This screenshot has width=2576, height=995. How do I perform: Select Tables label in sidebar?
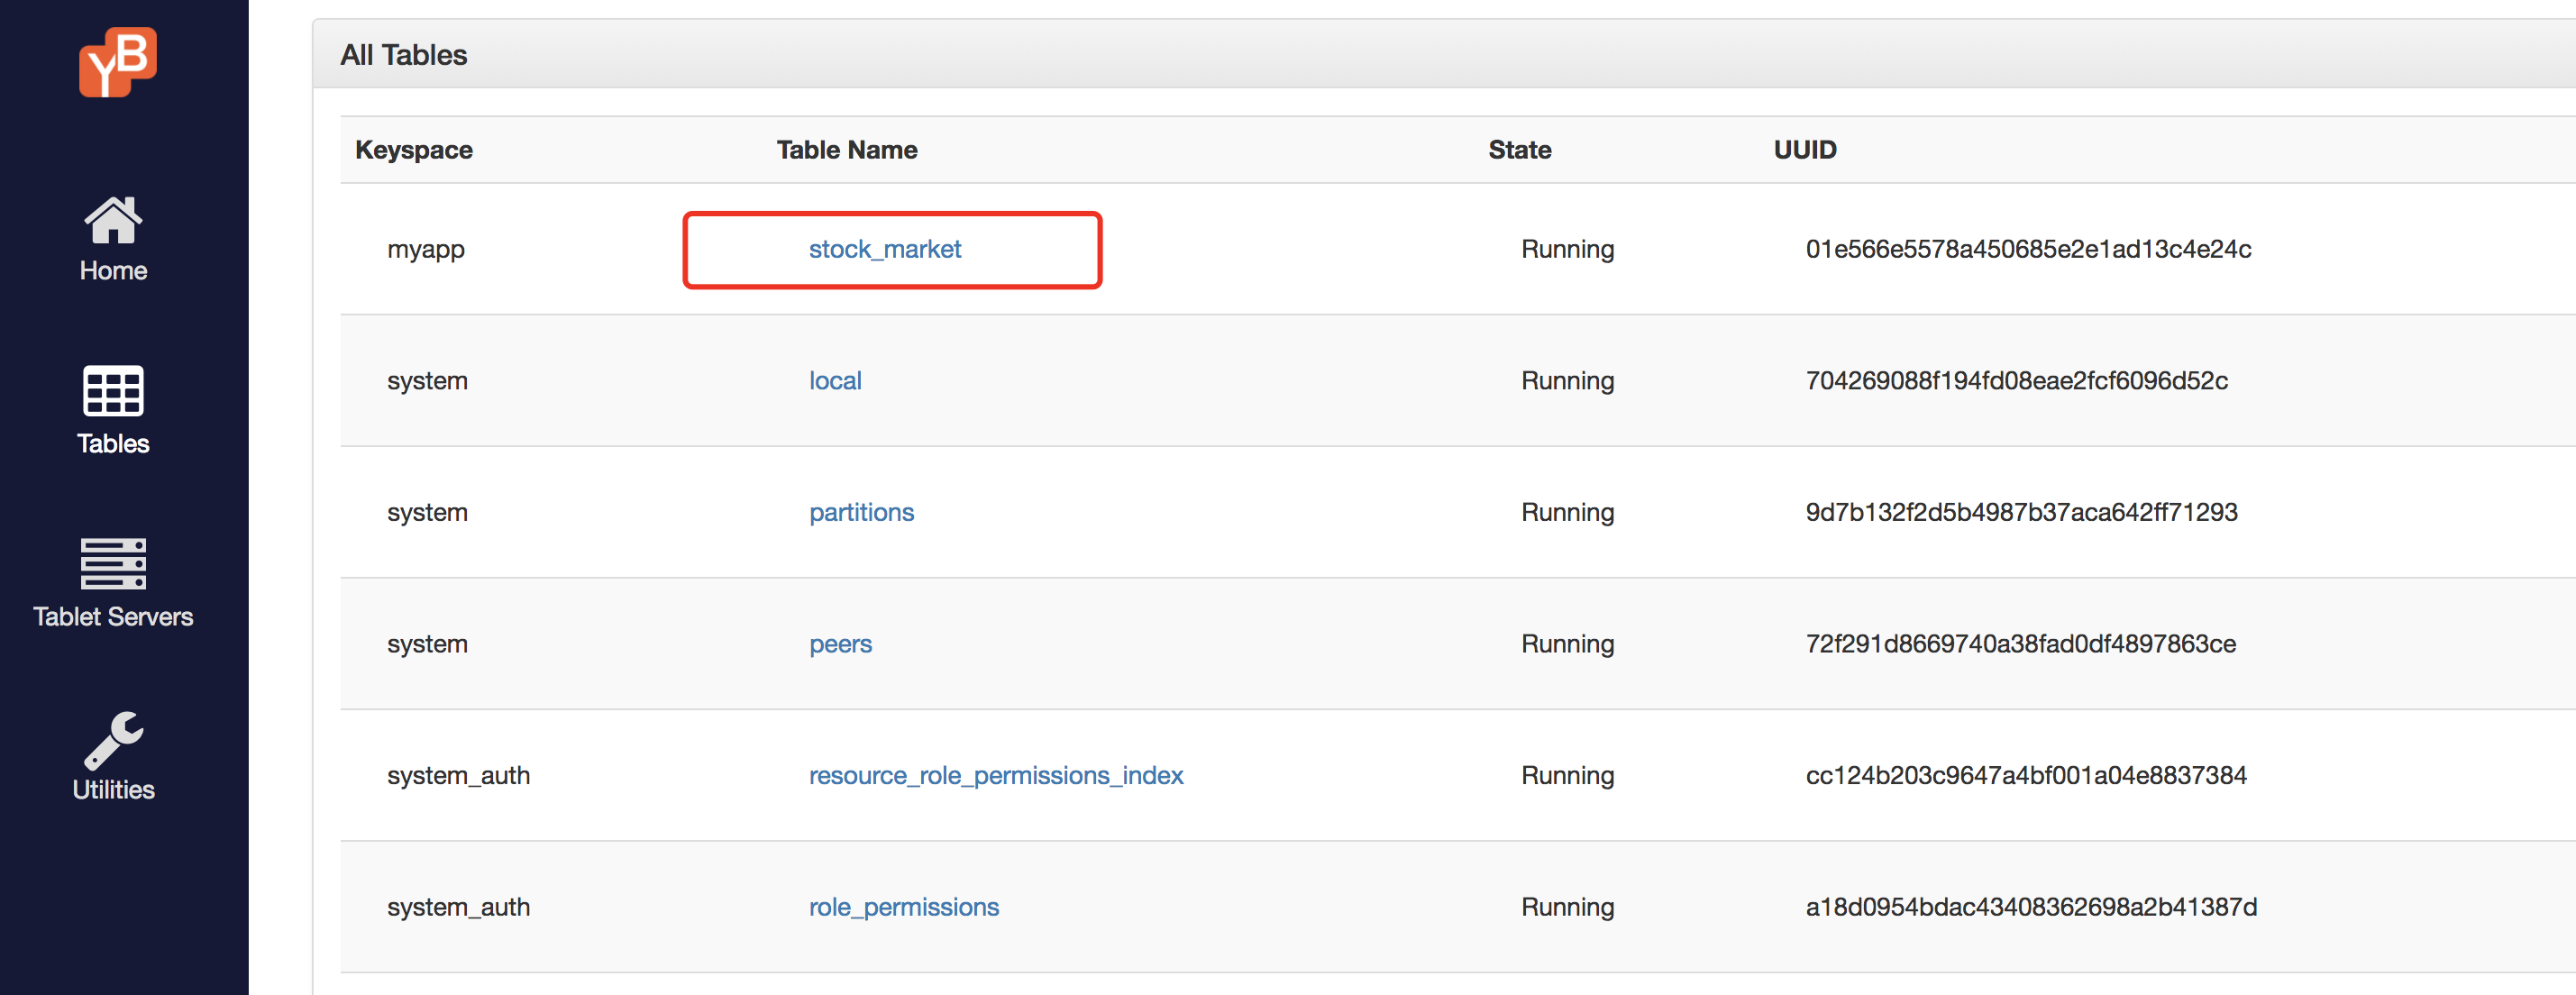[x=113, y=444]
